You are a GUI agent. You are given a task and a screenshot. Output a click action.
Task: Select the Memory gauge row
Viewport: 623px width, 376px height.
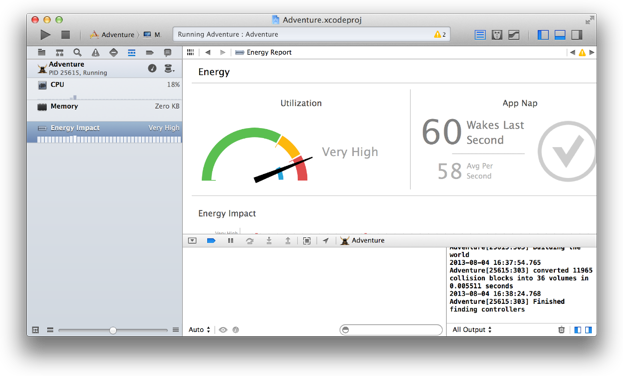tap(105, 110)
